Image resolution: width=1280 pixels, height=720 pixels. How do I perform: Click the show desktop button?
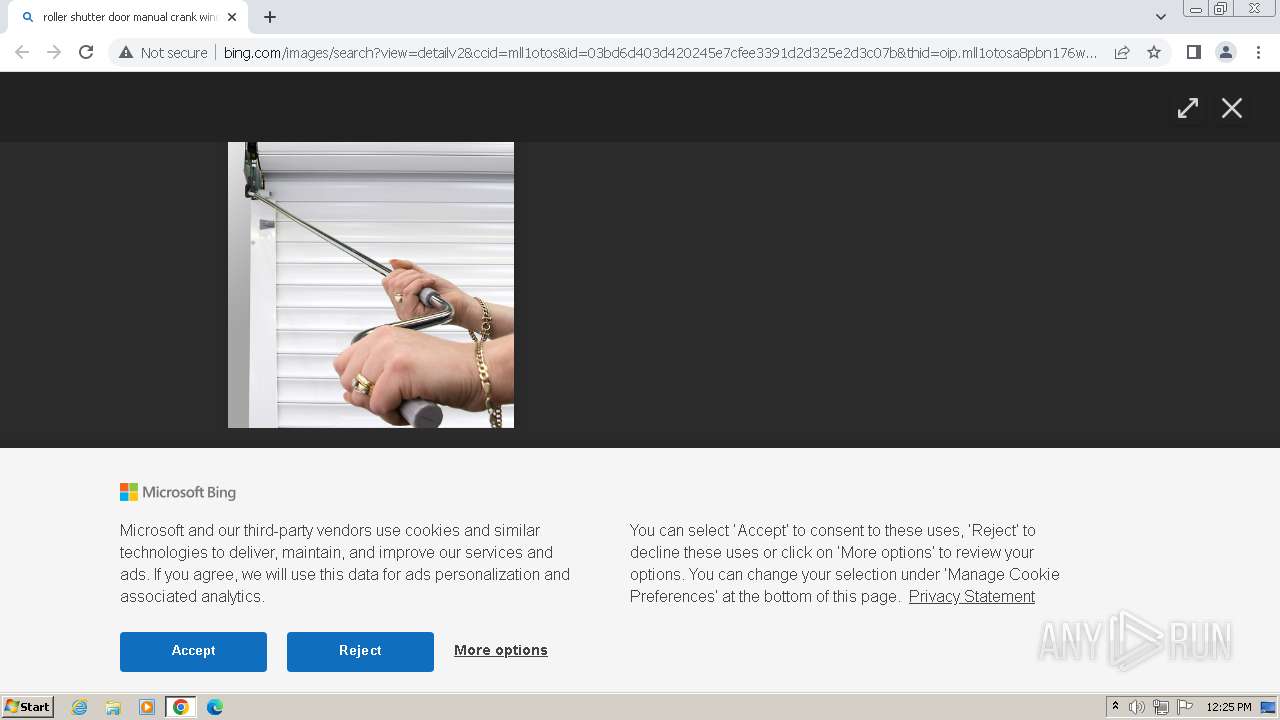pos(1268,707)
